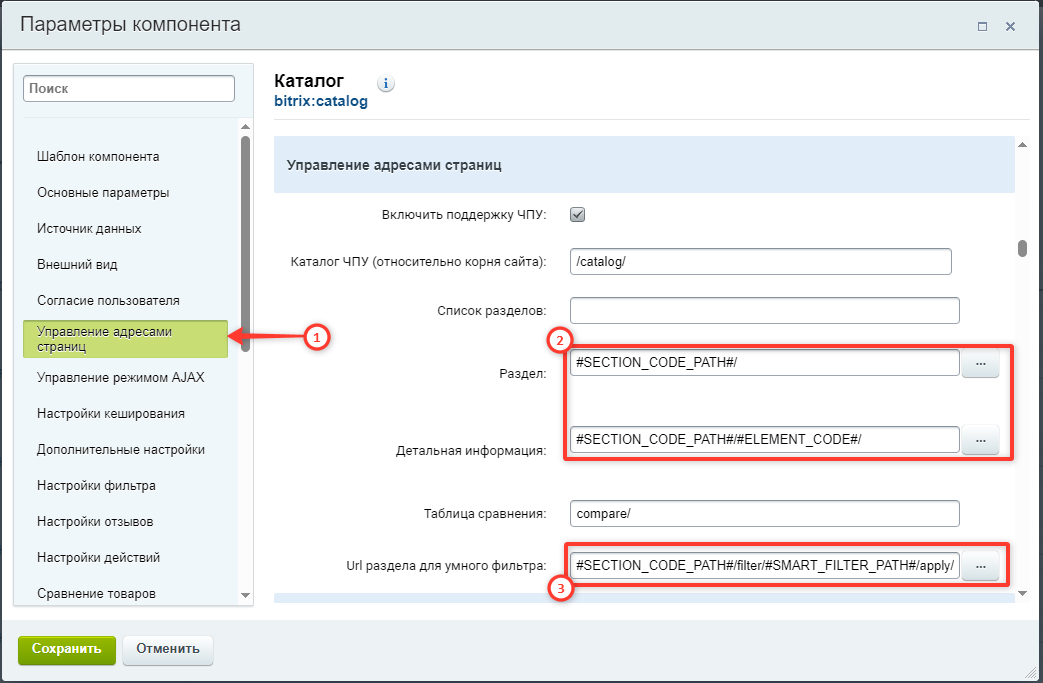Click the Таблица сравнения input field
The image size is (1043, 683).
coord(764,513)
